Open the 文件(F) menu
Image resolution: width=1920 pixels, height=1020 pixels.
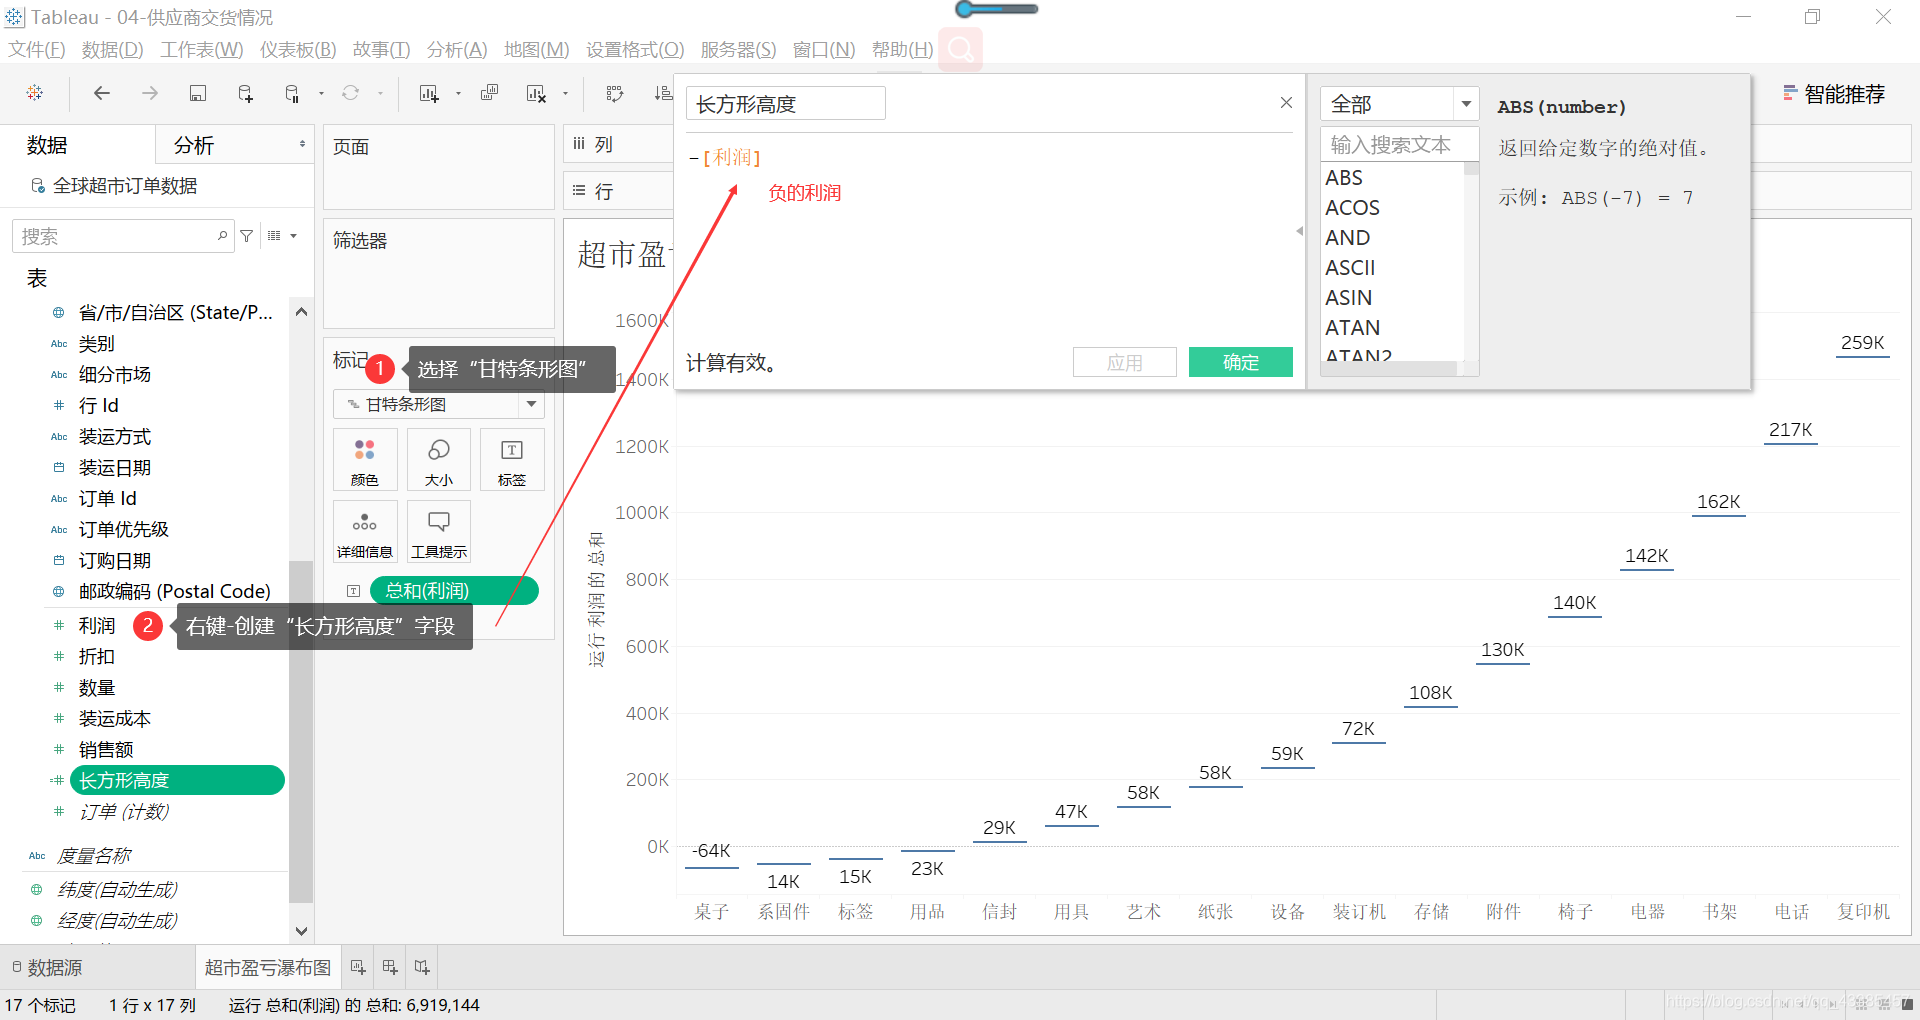[x=37, y=50]
